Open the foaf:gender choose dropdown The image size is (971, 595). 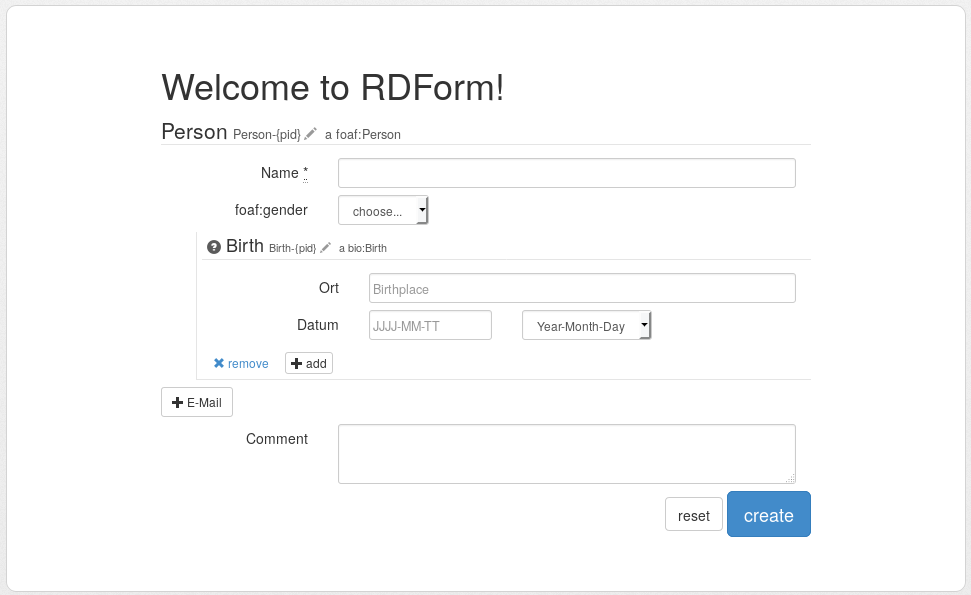tap(383, 211)
